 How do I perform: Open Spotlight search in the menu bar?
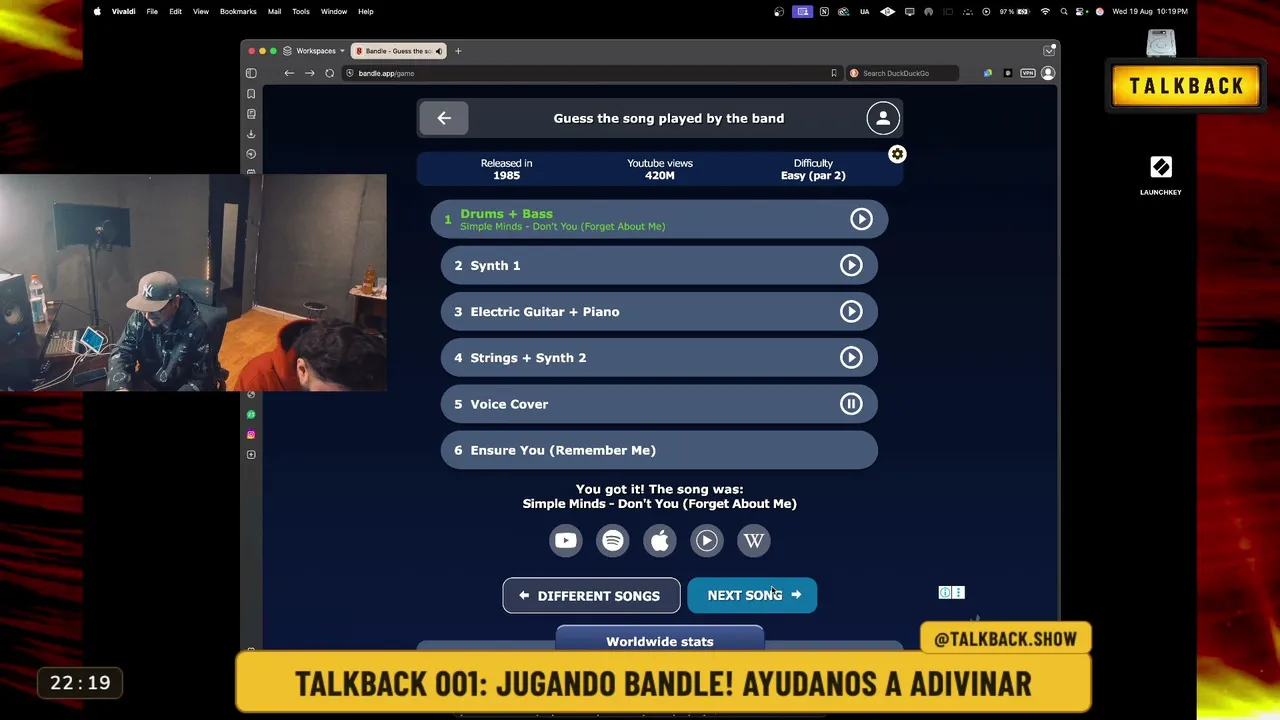1063,12
